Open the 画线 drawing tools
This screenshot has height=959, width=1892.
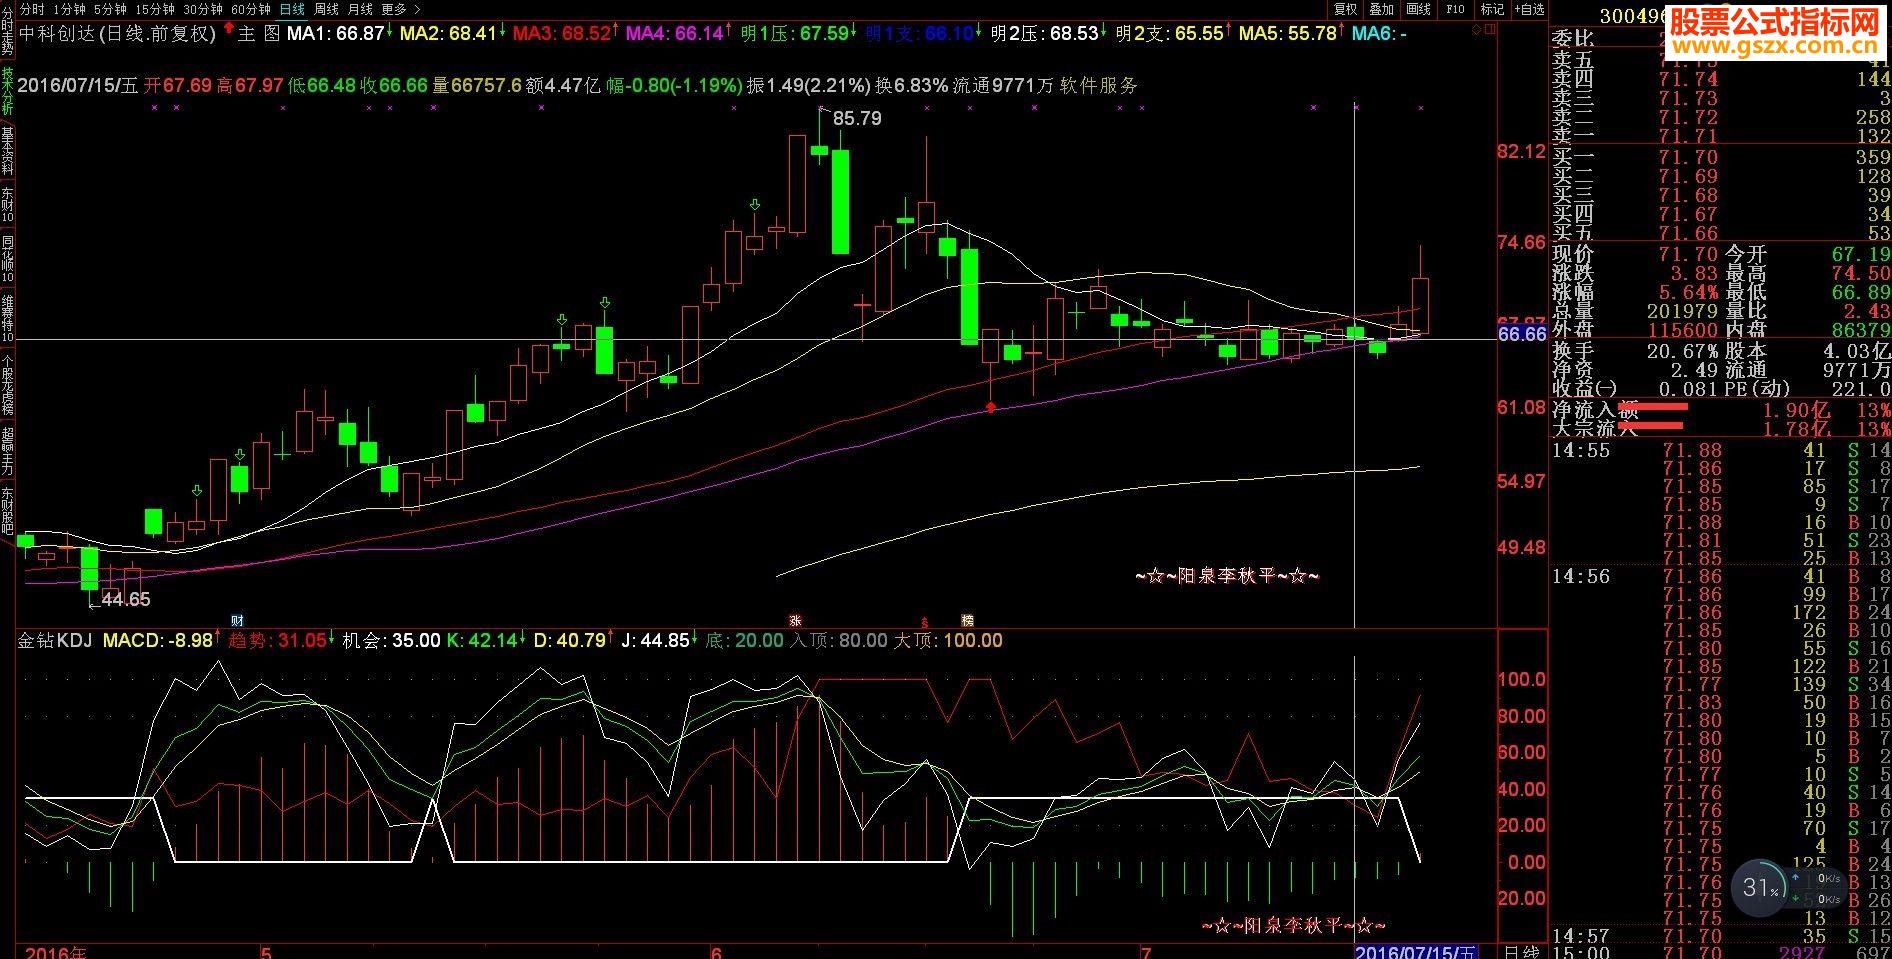tap(1418, 9)
